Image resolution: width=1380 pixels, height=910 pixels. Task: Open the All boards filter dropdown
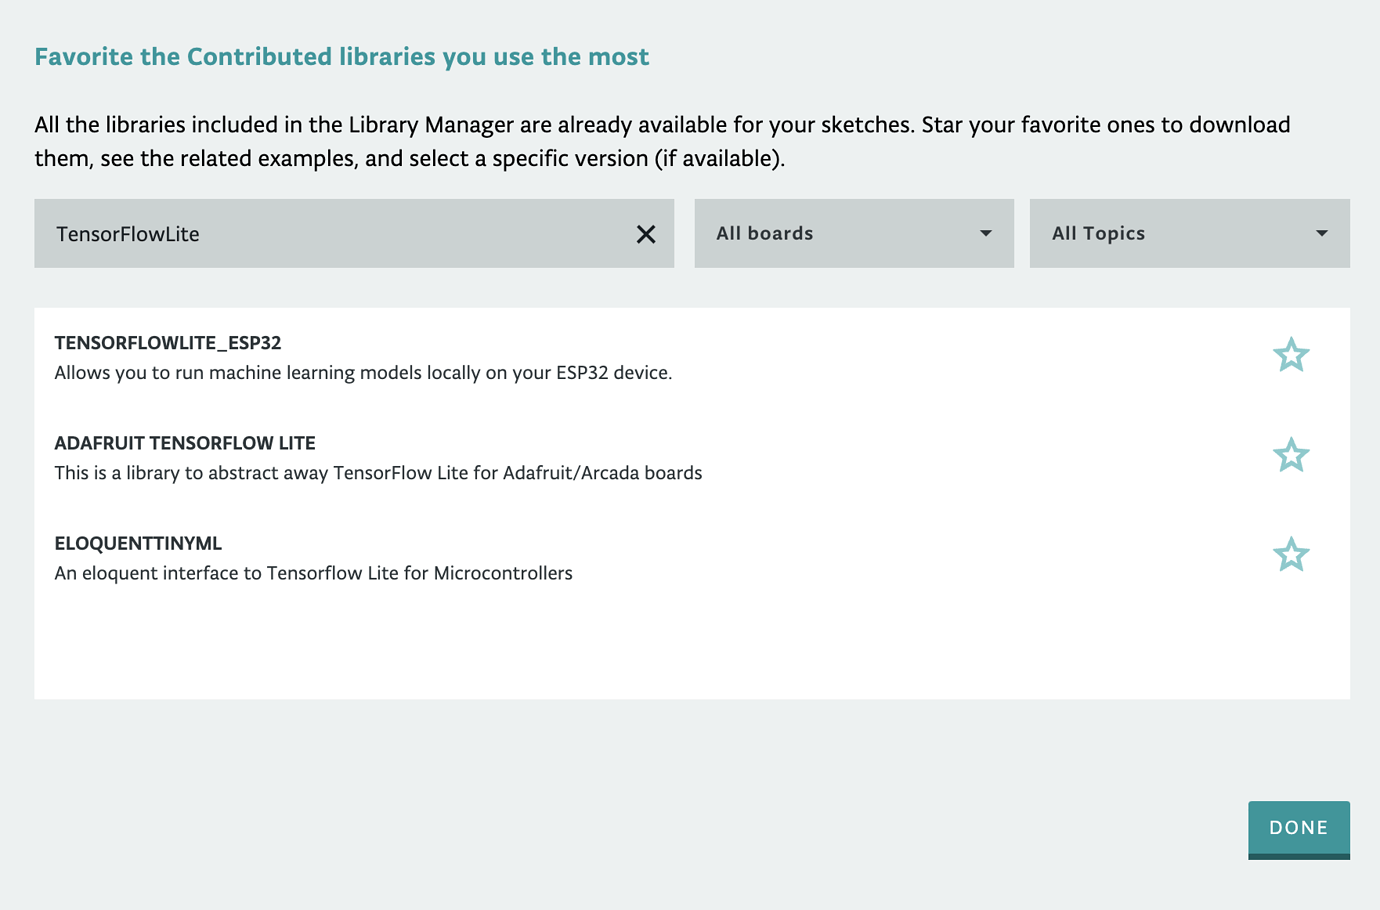pos(853,233)
